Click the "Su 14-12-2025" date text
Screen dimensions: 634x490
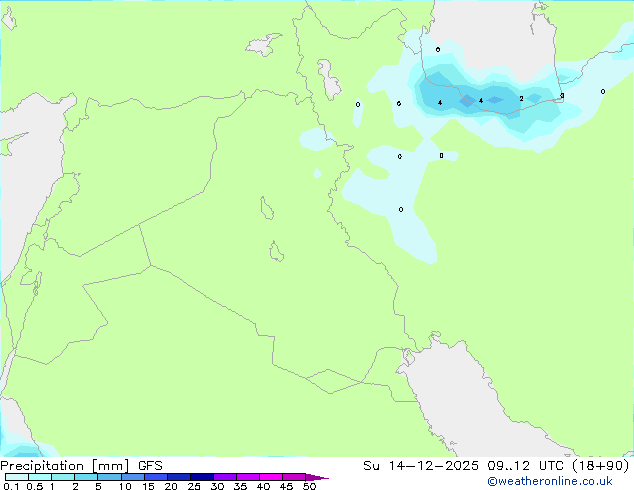pyautogui.click(x=421, y=466)
